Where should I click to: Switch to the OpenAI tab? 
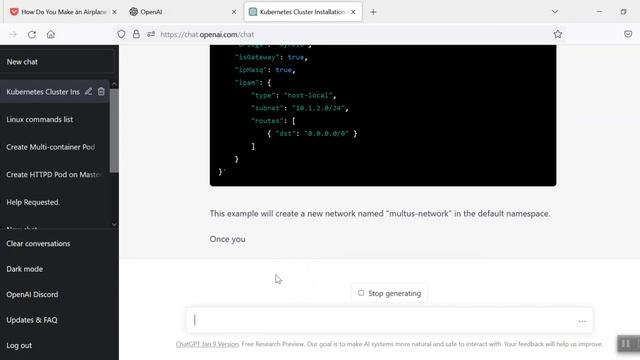pyautogui.click(x=182, y=12)
